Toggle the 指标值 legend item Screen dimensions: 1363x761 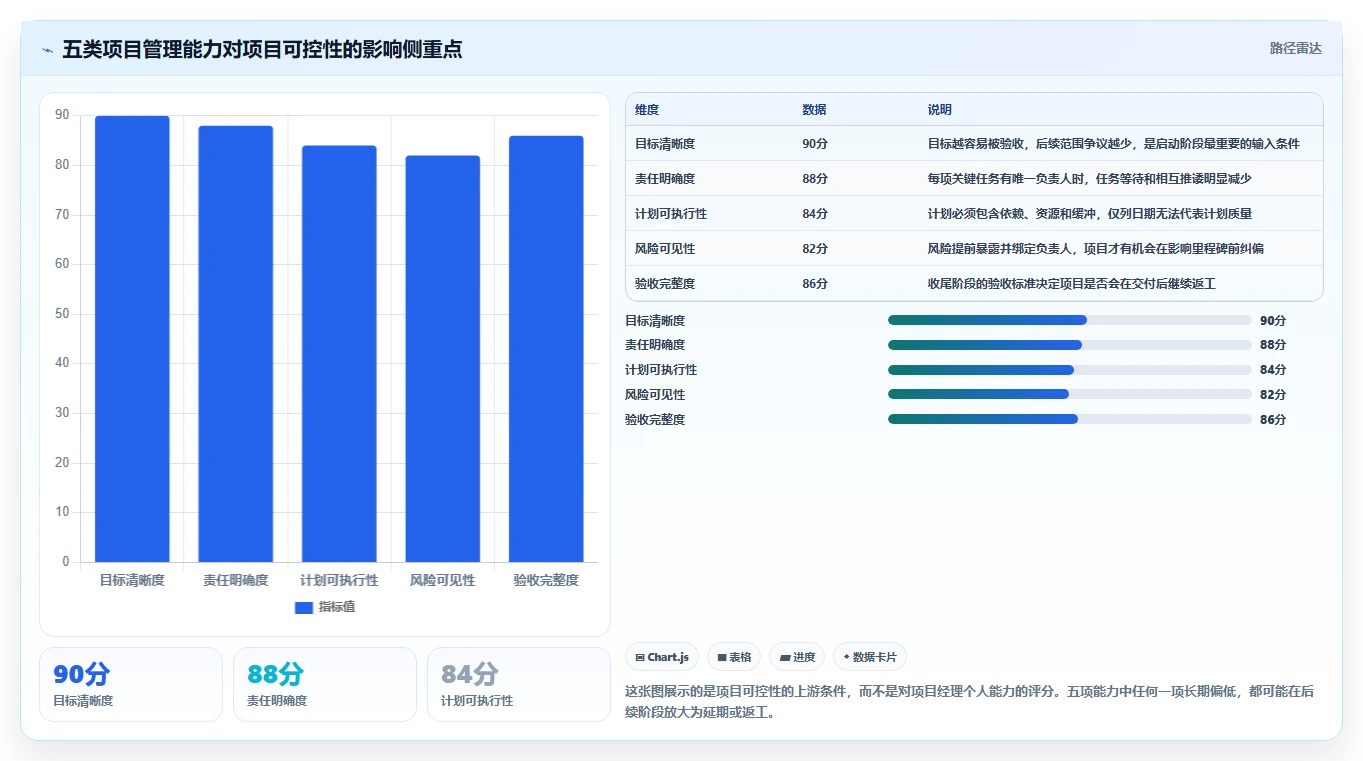coord(325,607)
